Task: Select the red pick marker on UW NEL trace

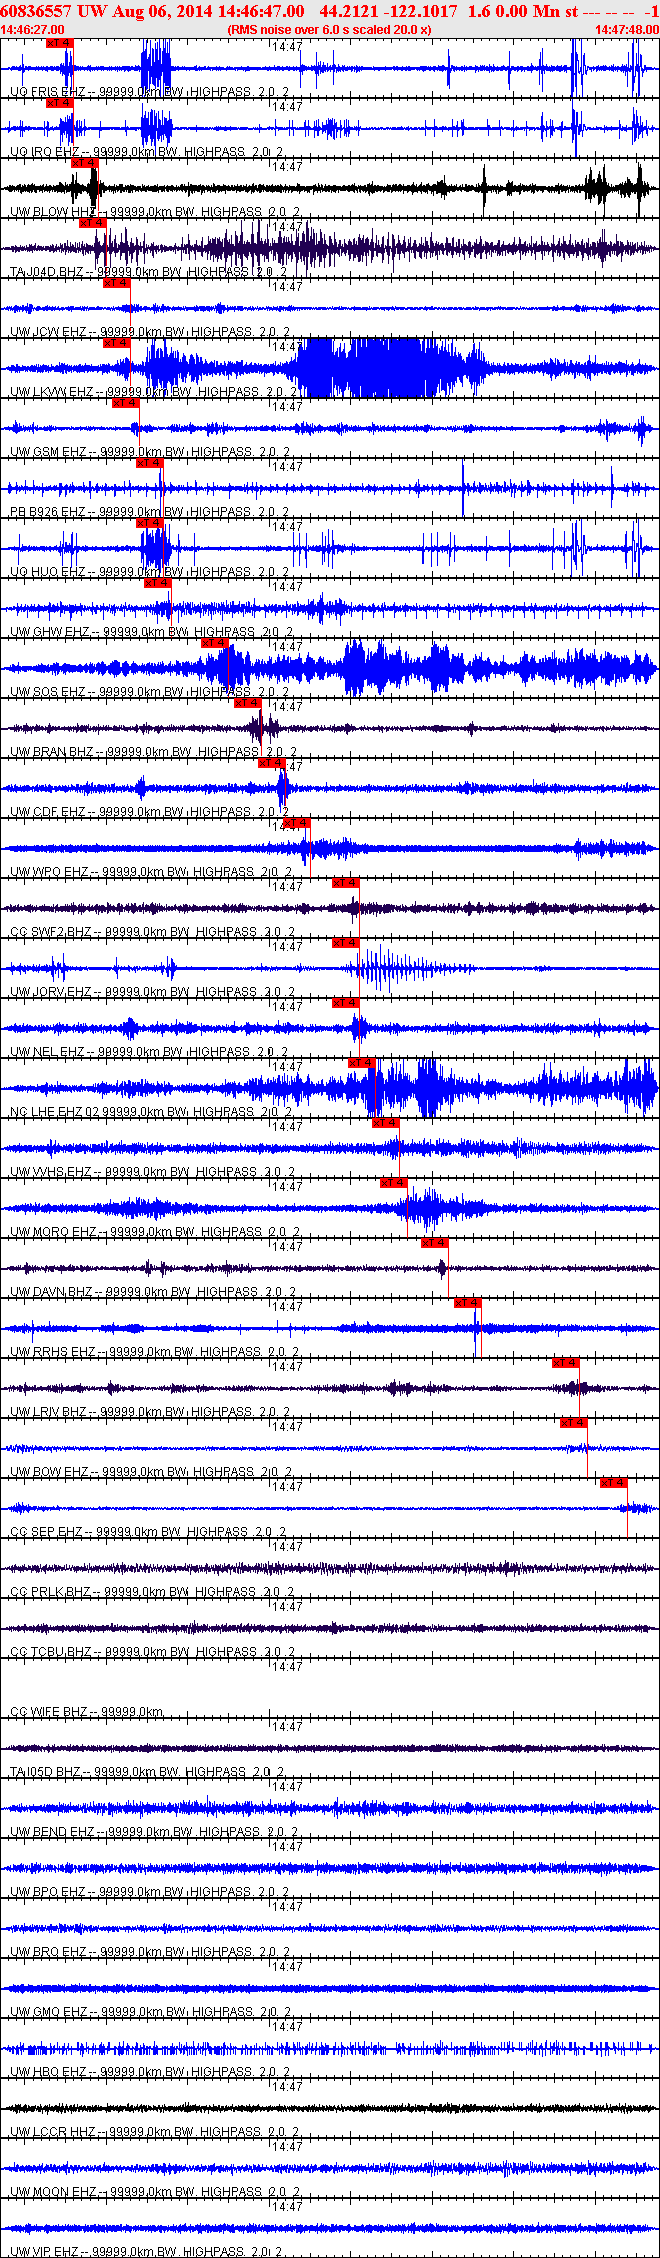Action: coord(345,1003)
